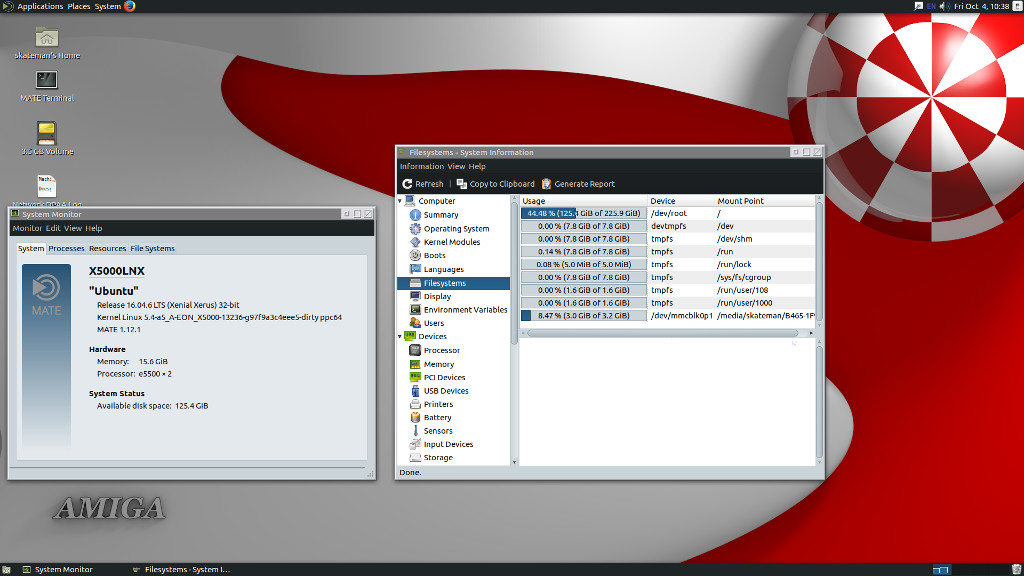
Task: Select the /run/lock 0.08% usage bar
Action: [583, 264]
